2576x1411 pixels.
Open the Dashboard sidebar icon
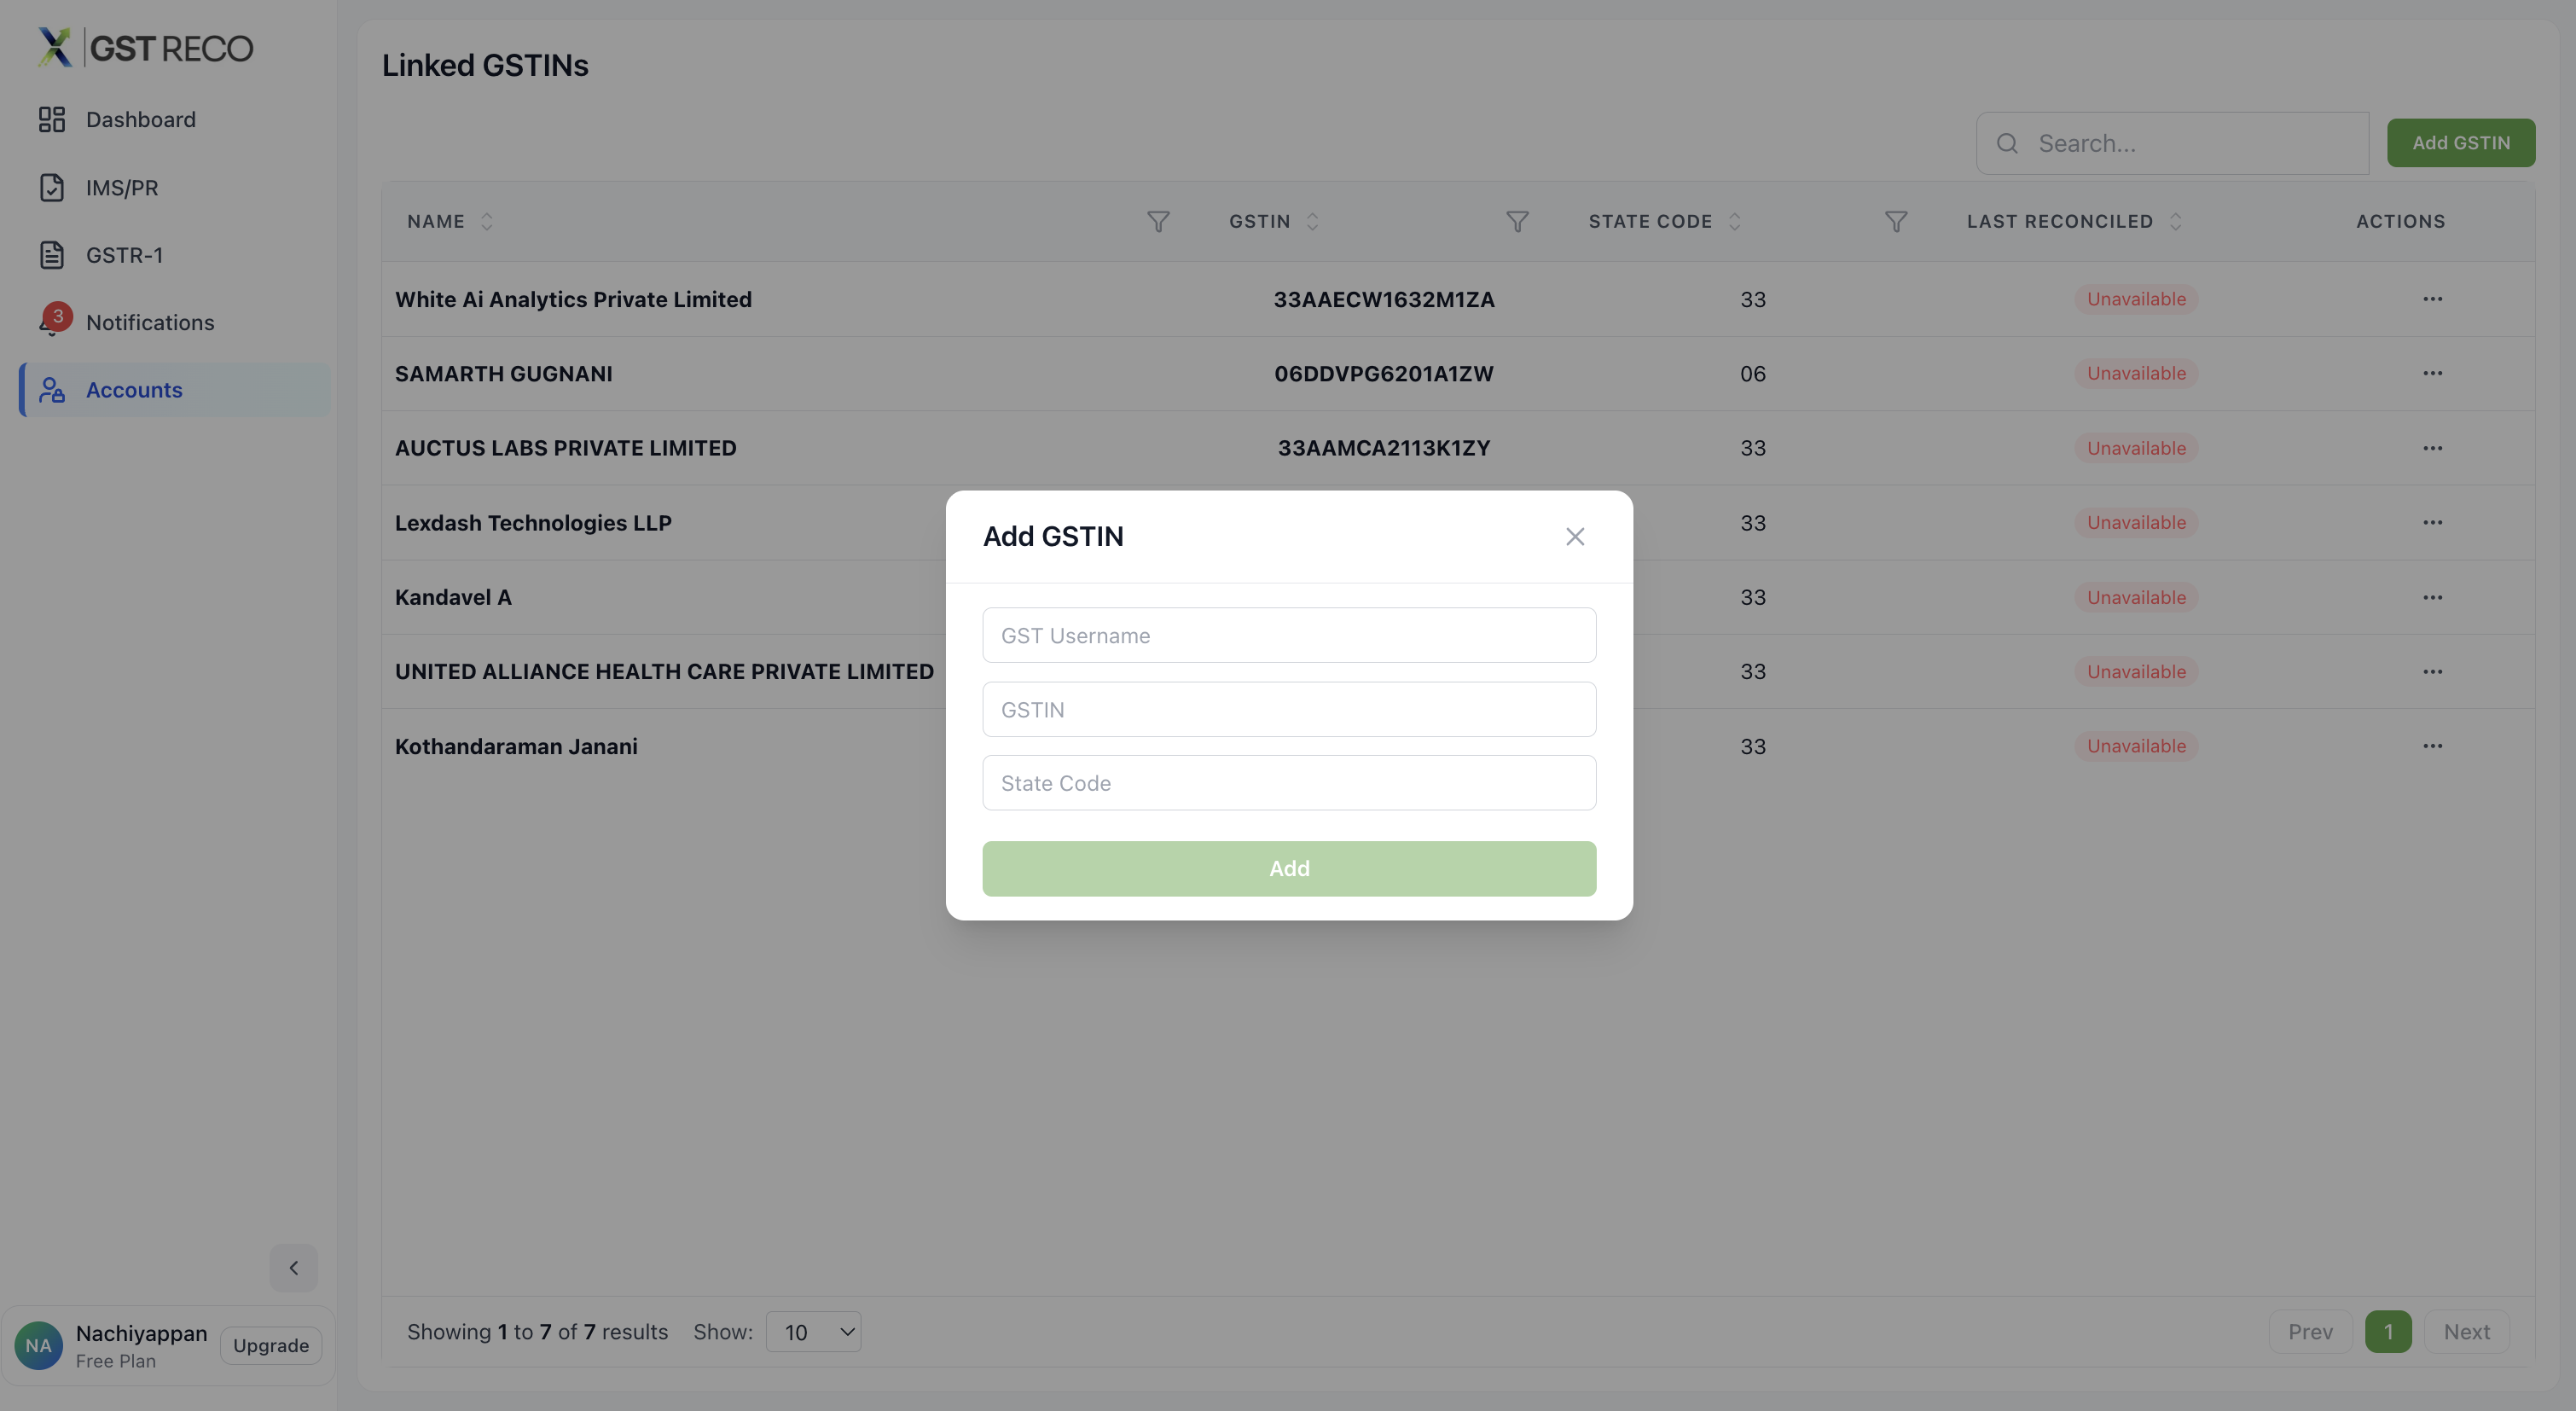(52, 119)
